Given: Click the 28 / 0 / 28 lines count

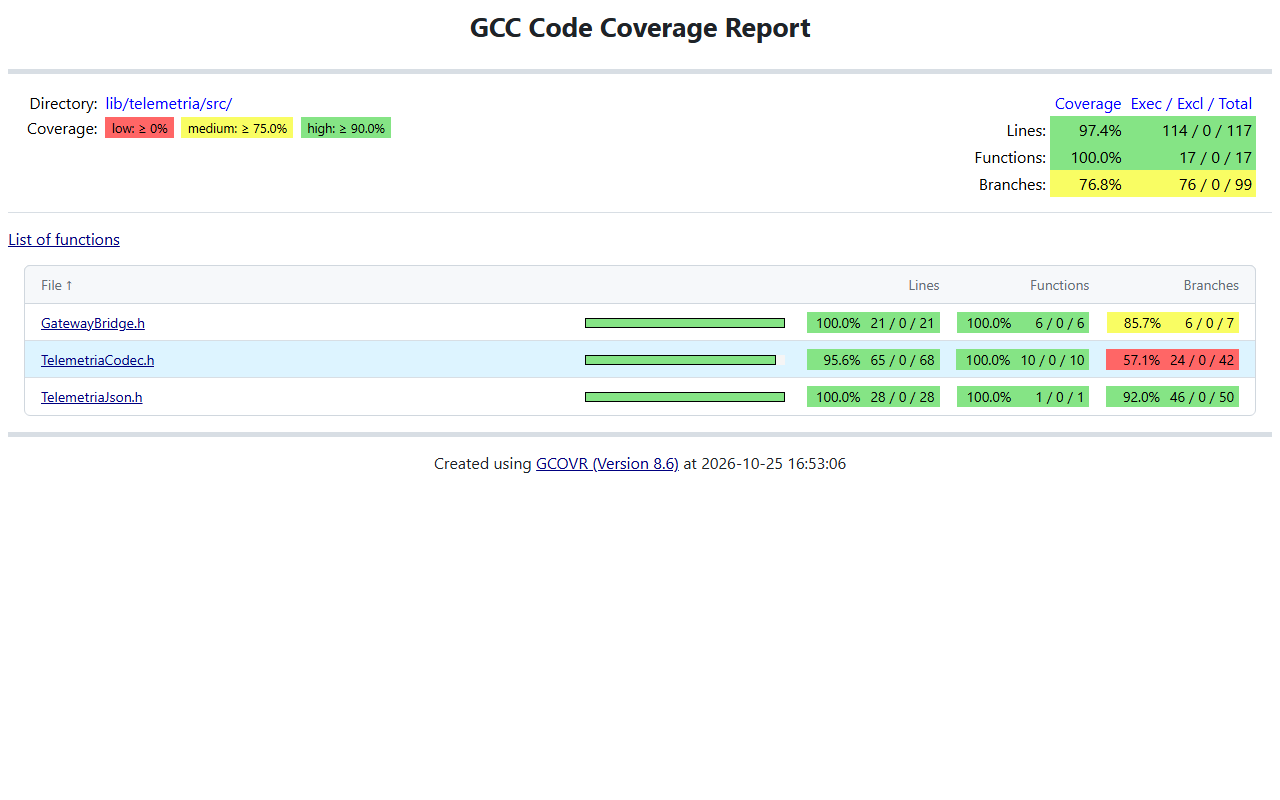Looking at the screenshot, I should click(x=902, y=397).
